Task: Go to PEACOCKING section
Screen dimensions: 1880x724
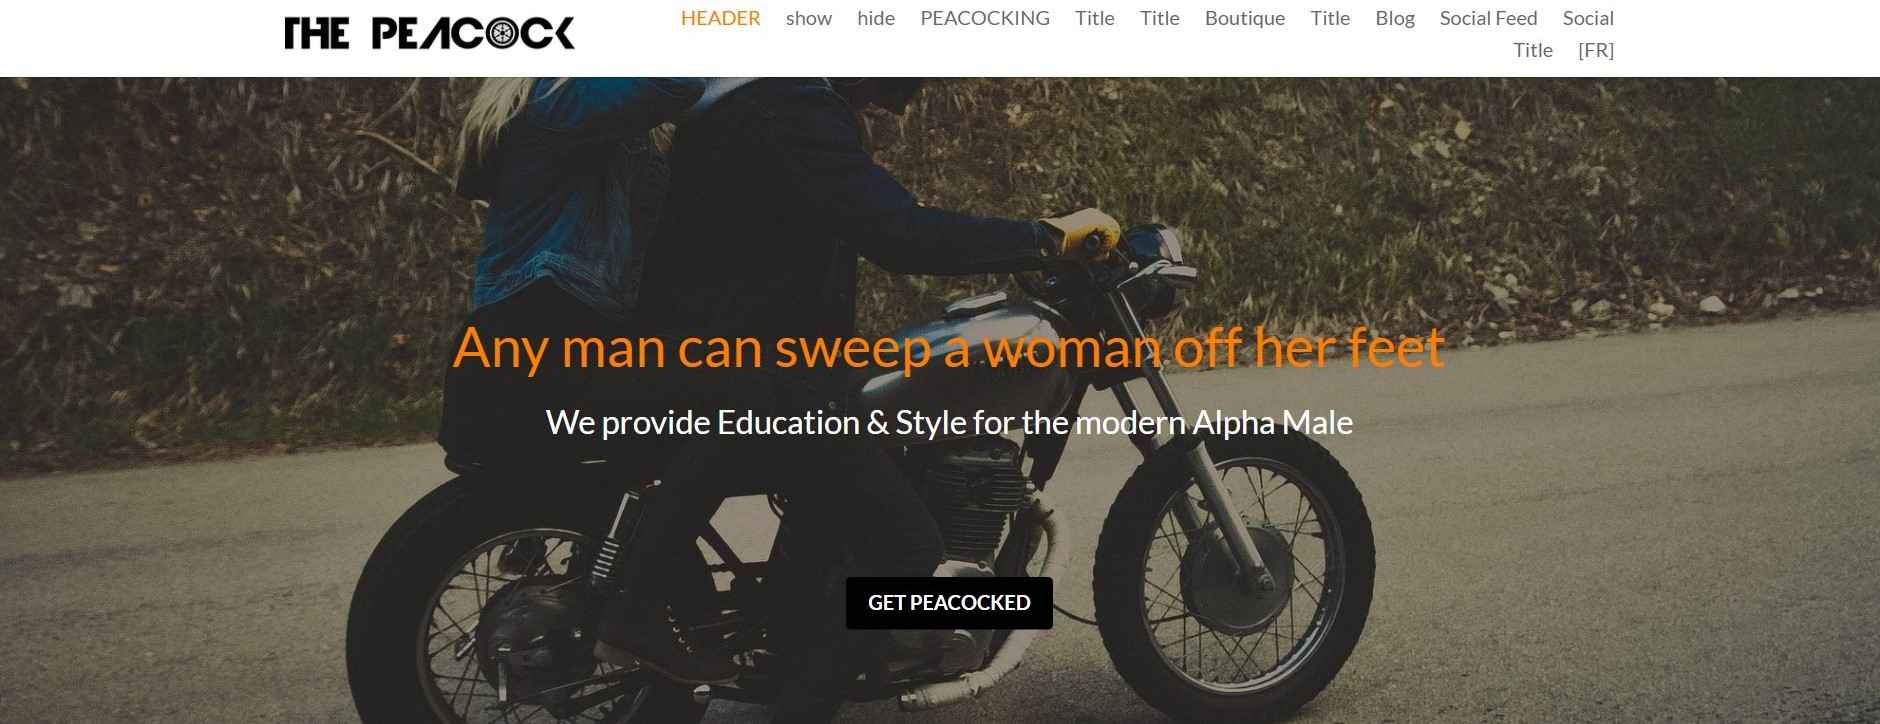Action: coord(985,18)
